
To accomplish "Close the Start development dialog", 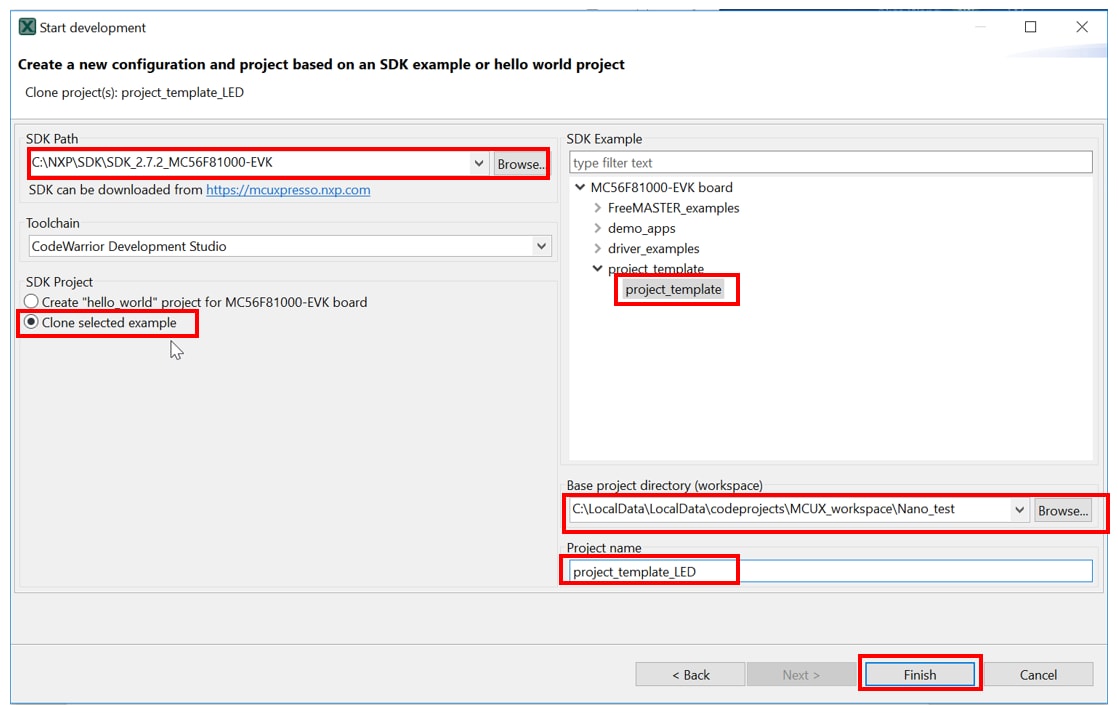I will 1081,27.
